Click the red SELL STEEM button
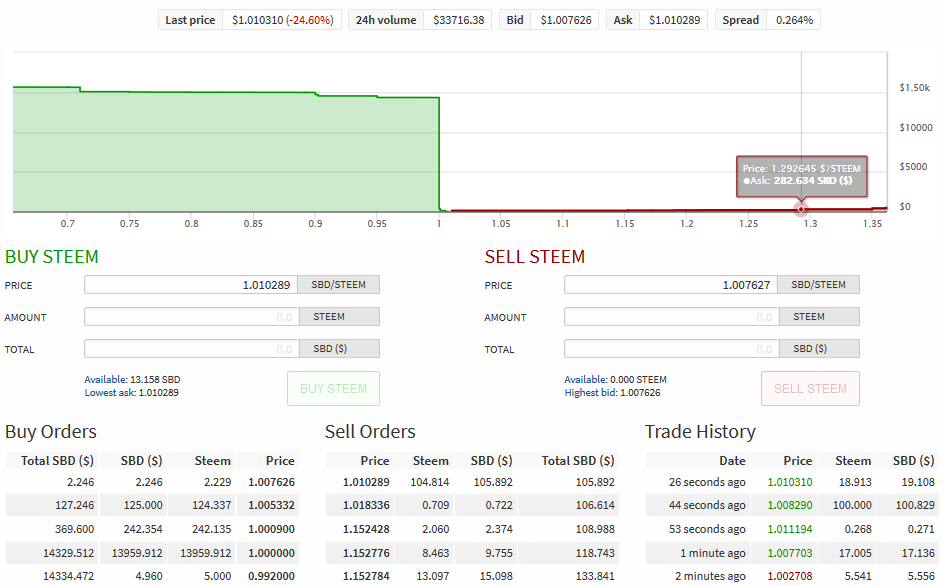 click(x=810, y=389)
